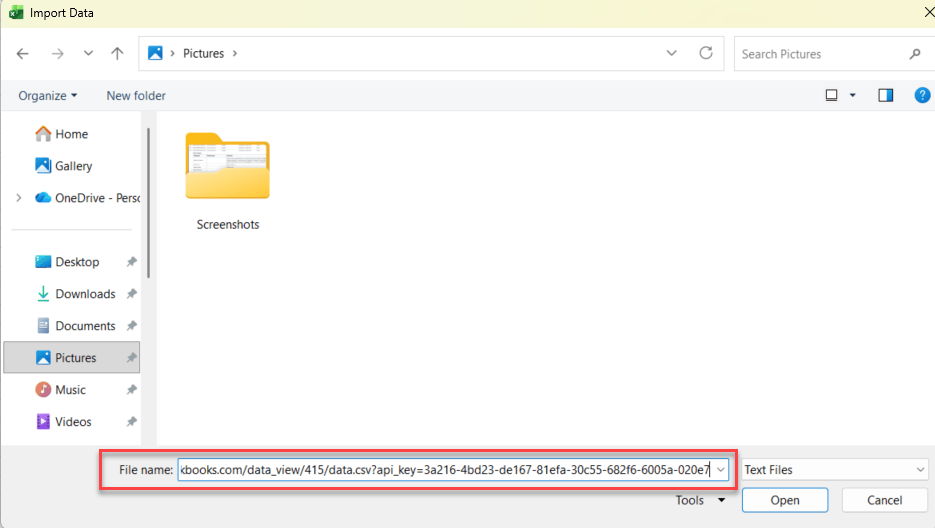Expand chevron after Pictures in address bar
The width and height of the screenshot is (935, 528).
[235, 54]
